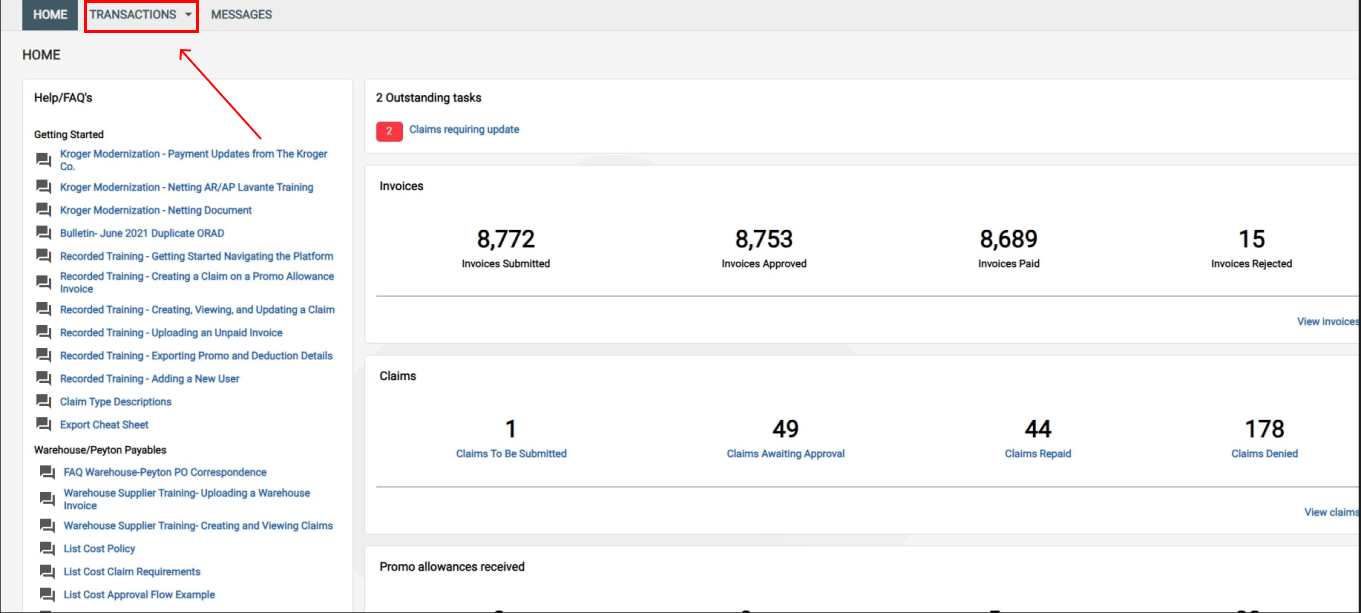The height and width of the screenshot is (613, 1361).
Task: Select Claims Awaiting Approval link
Action: click(x=785, y=454)
